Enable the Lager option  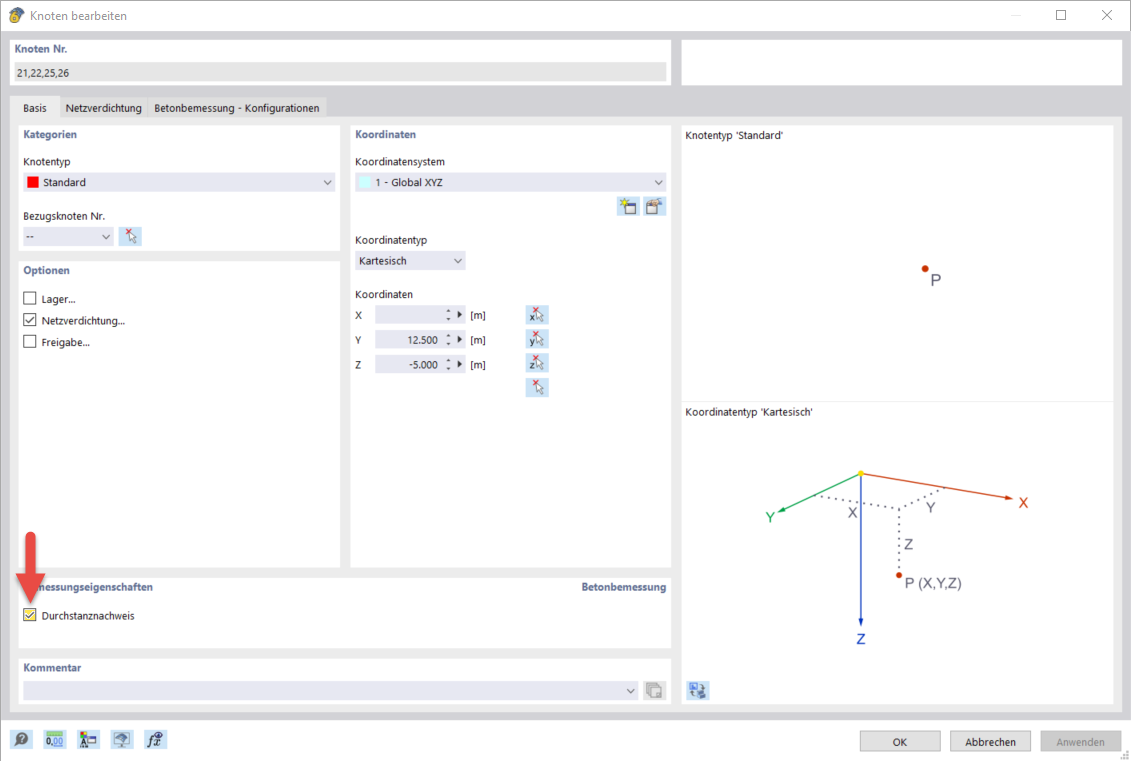(29, 298)
